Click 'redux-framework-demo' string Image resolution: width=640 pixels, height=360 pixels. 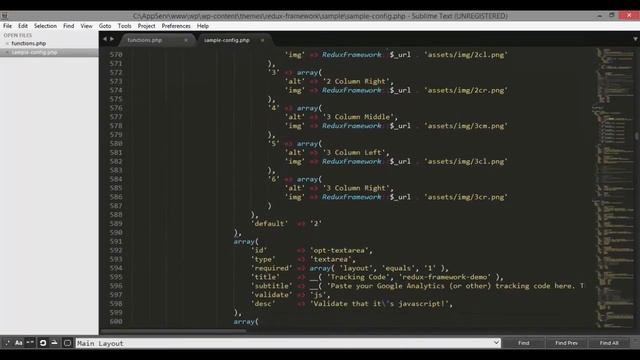pyautogui.click(x=444, y=277)
